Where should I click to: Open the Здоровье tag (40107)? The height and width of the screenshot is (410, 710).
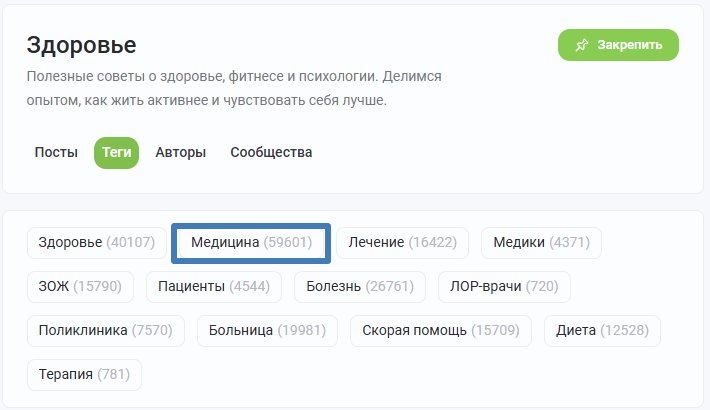(97, 243)
